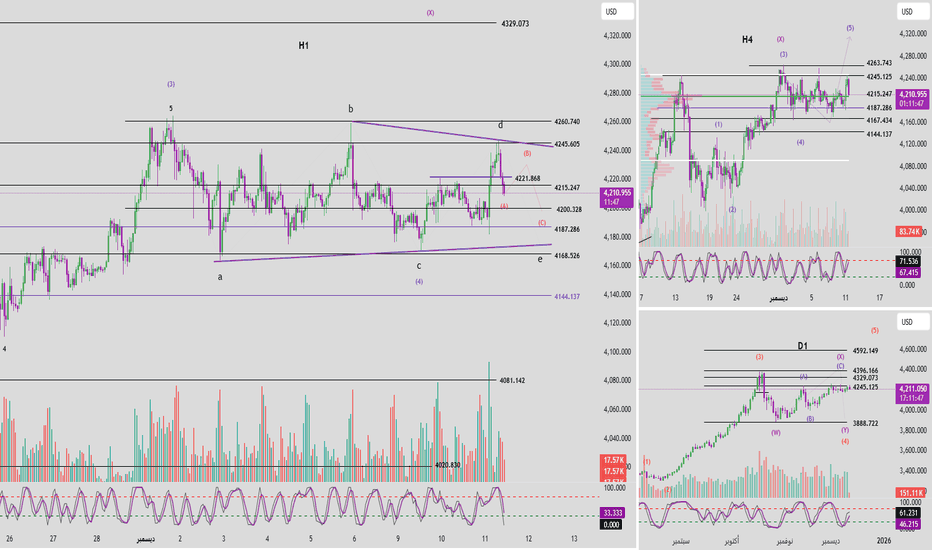Viewport: 932px width, 550px height.
Task: Click the red (B) projection label on H1
Action: (x=527, y=153)
